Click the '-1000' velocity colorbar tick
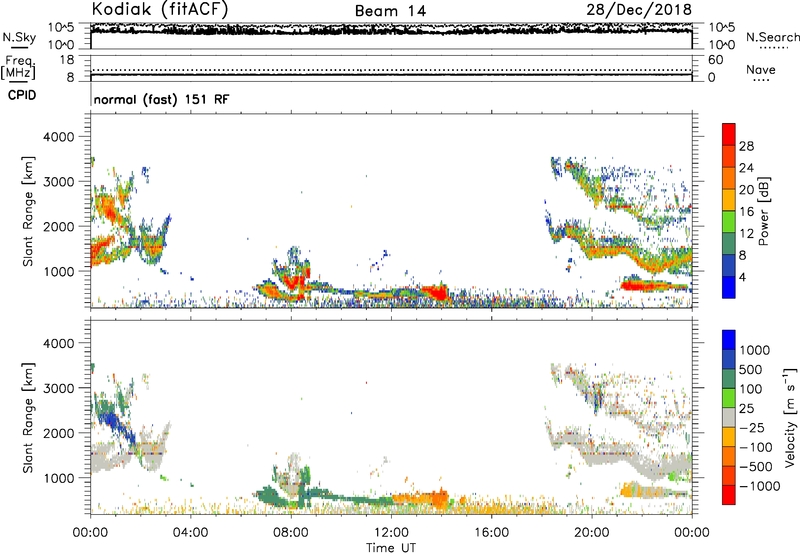This screenshot has width=800, height=554. (x=760, y=486)
